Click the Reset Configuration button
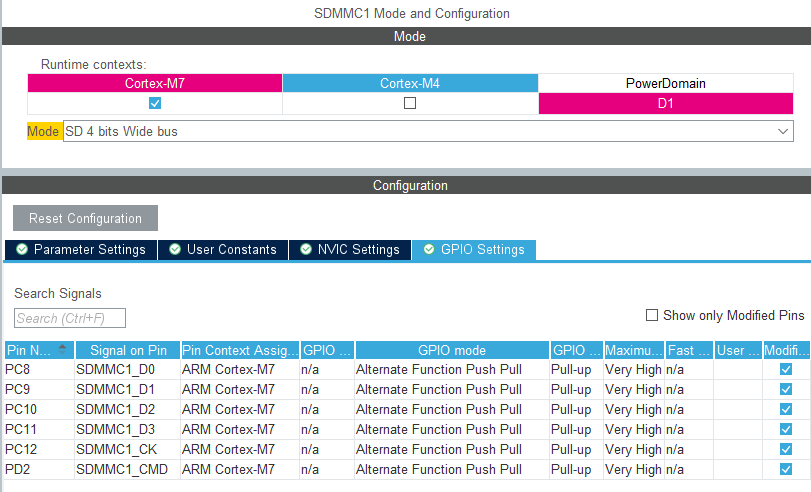Viewport: 811px width, 492px height. point(85,218)
